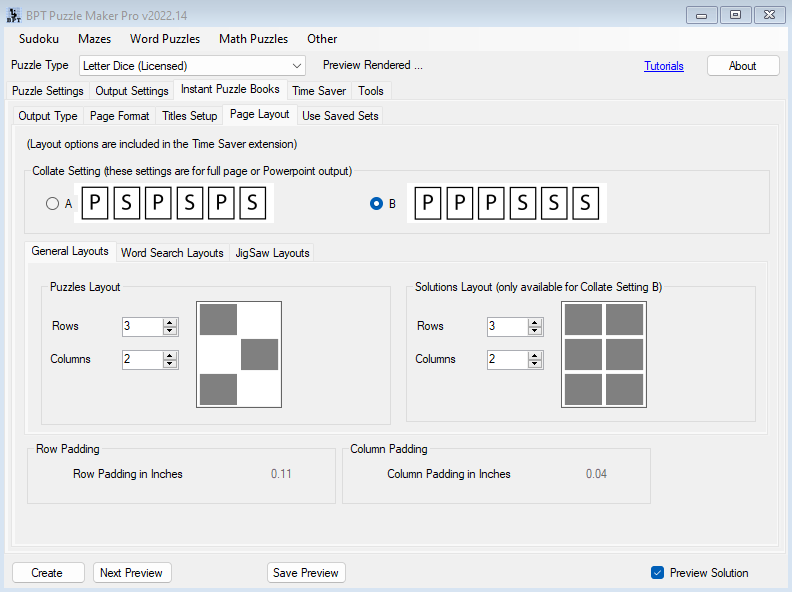Click the Puzzles Layout Rows input field
The width and height of the screenshot is (792, 592).
pos(142,327)
